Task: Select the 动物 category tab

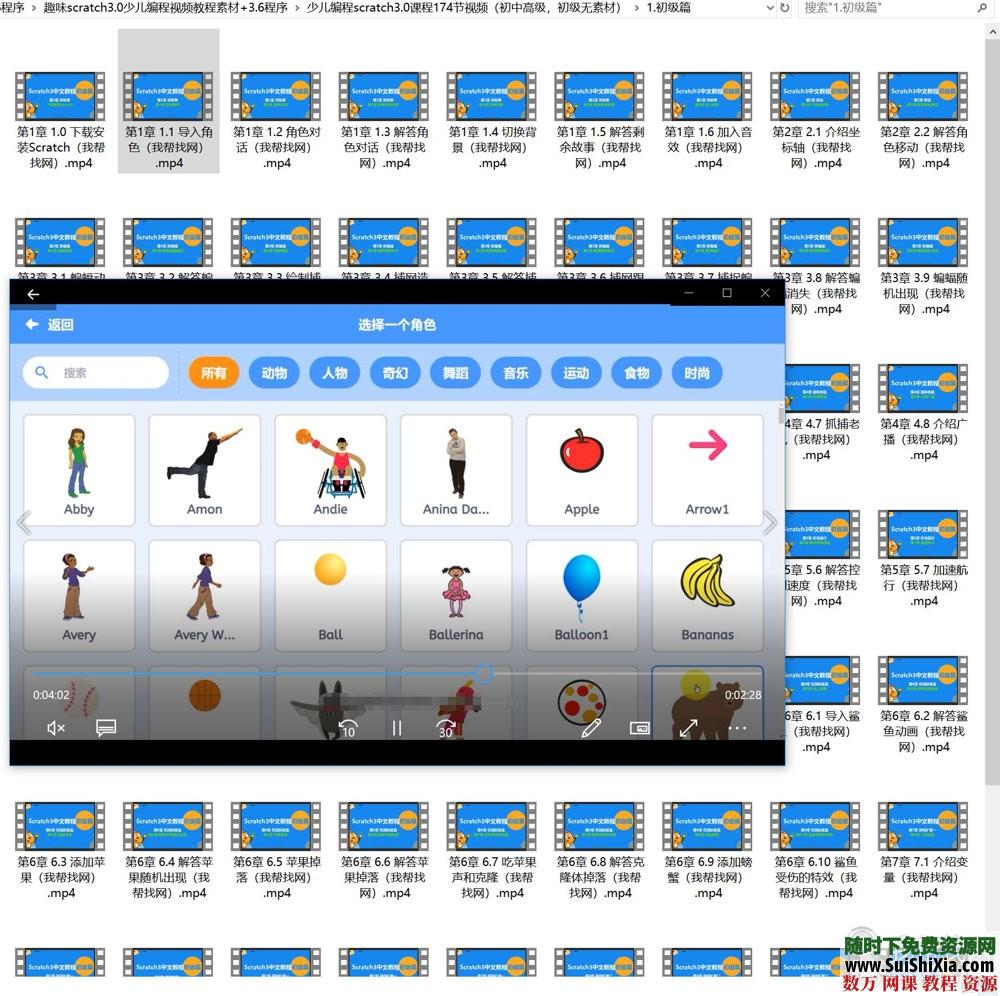Action: 274,373
